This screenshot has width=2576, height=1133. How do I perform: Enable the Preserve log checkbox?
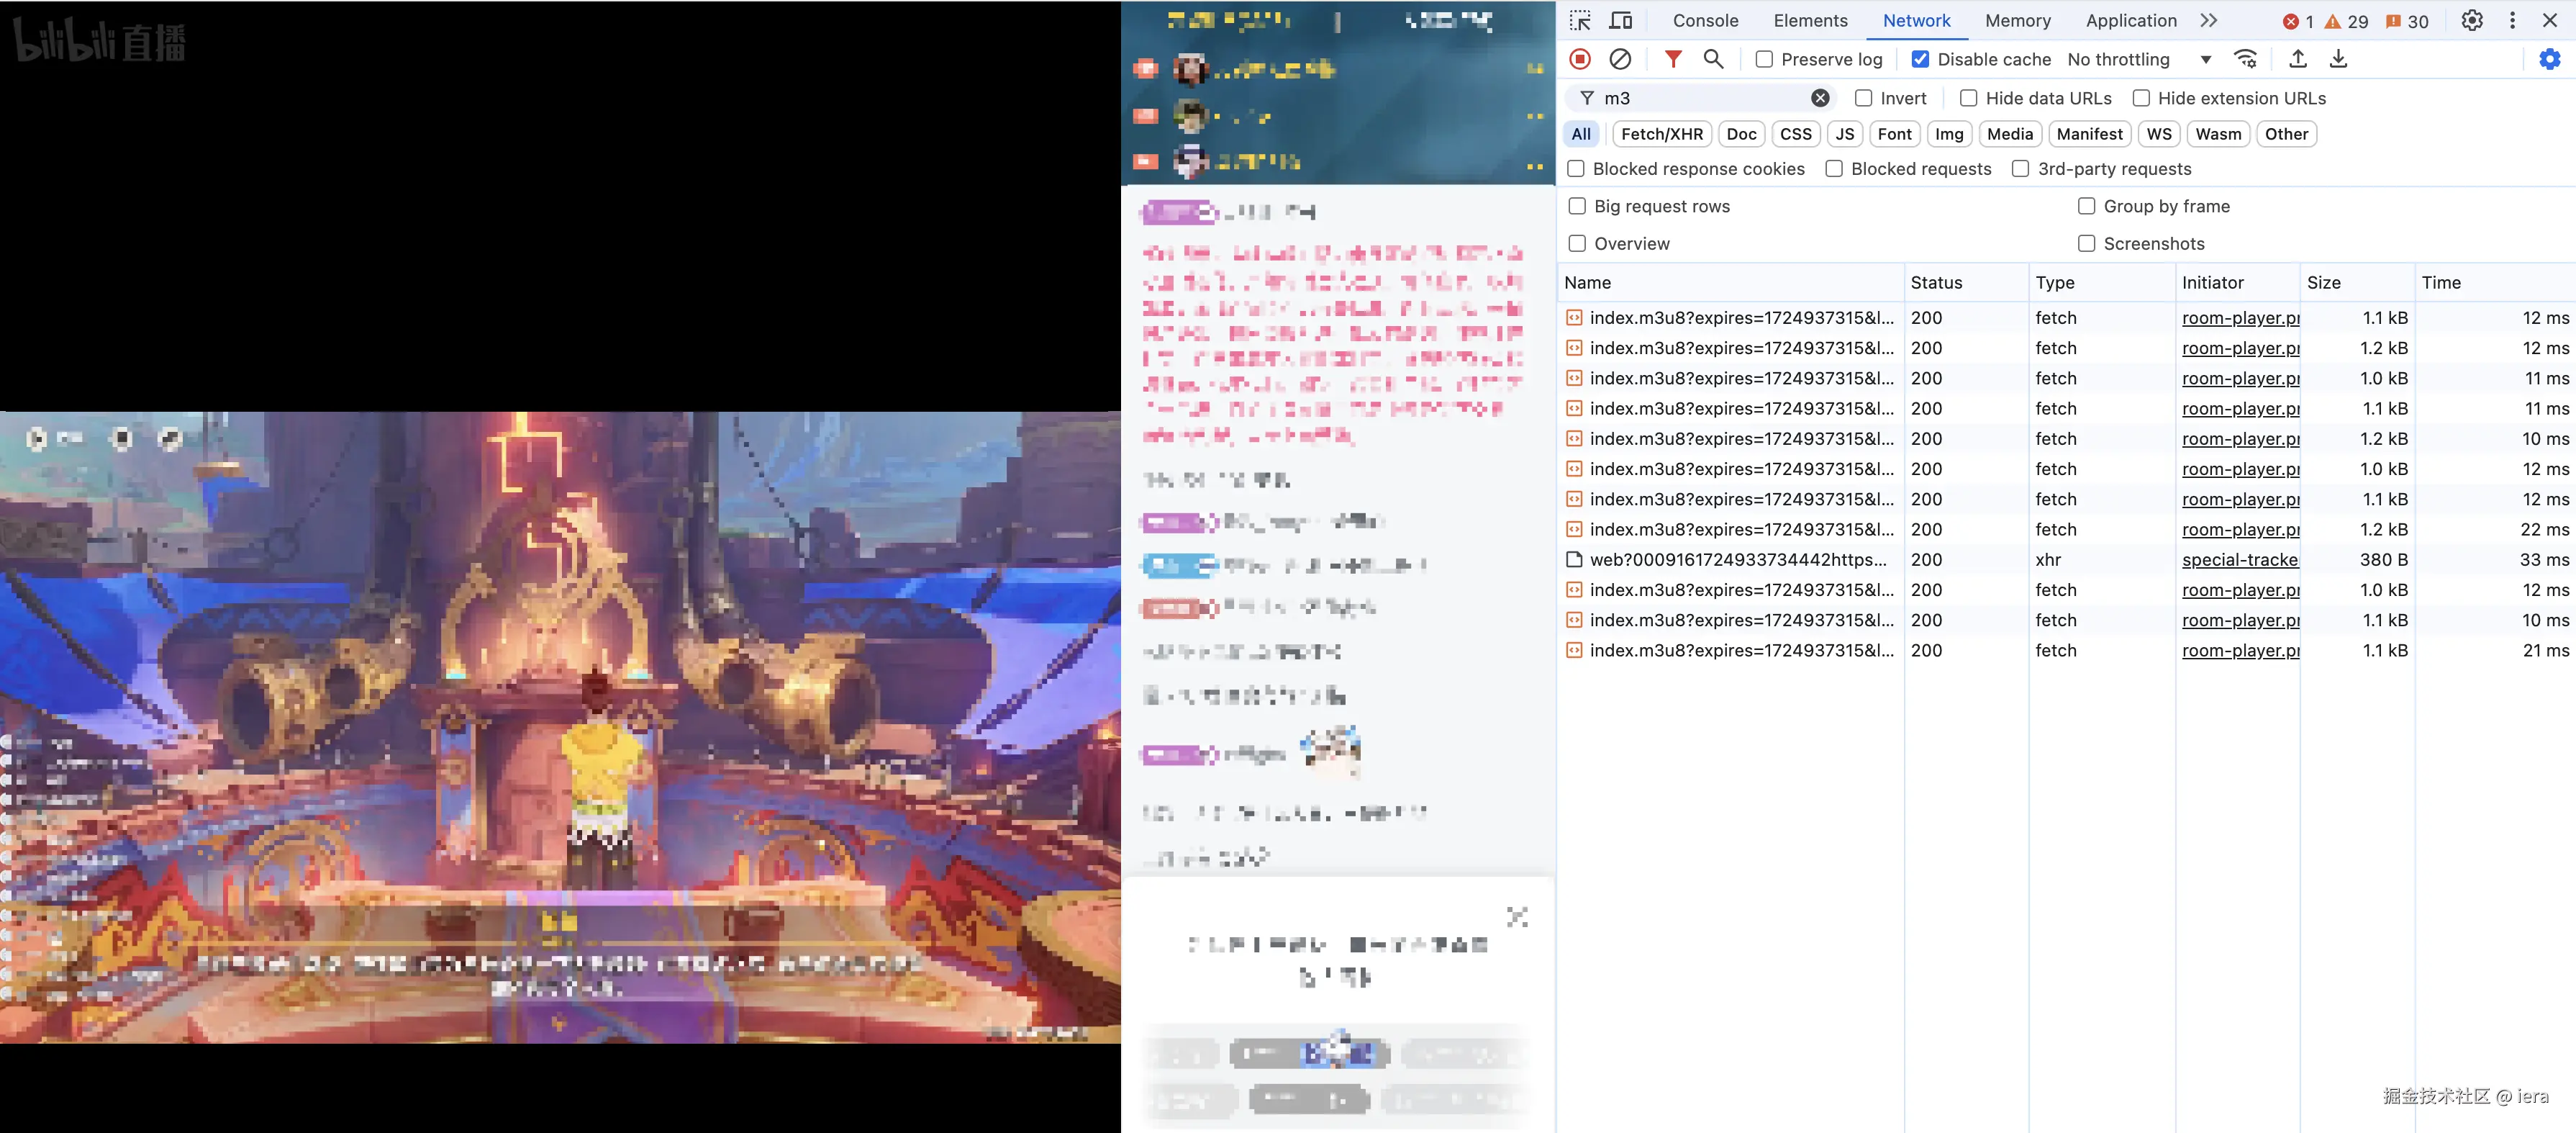1765,59
